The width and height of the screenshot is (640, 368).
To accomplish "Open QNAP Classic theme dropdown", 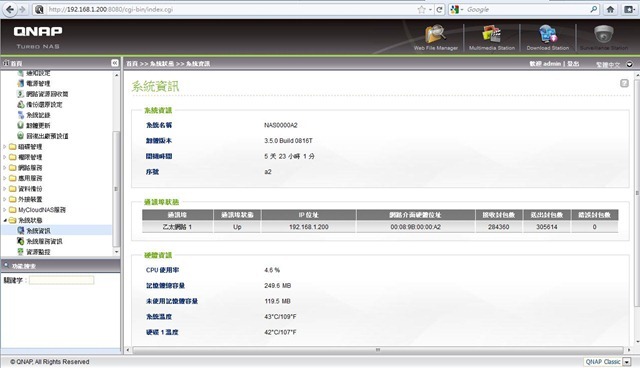I will (608, 361).
